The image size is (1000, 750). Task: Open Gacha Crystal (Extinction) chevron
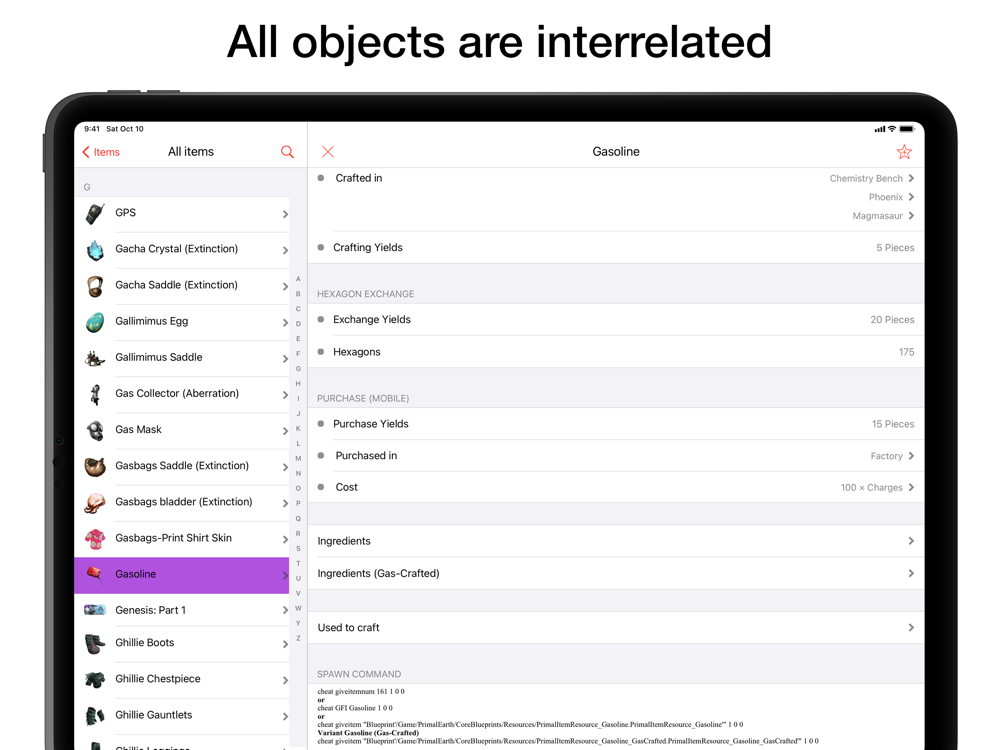pos(285,250)
